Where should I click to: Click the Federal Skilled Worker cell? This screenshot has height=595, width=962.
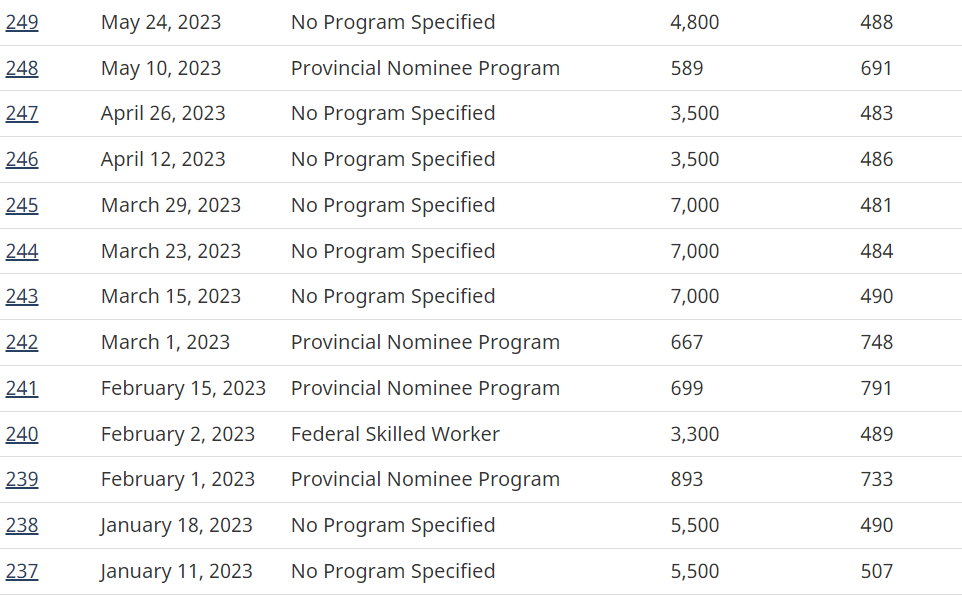[x=395, y=434]
